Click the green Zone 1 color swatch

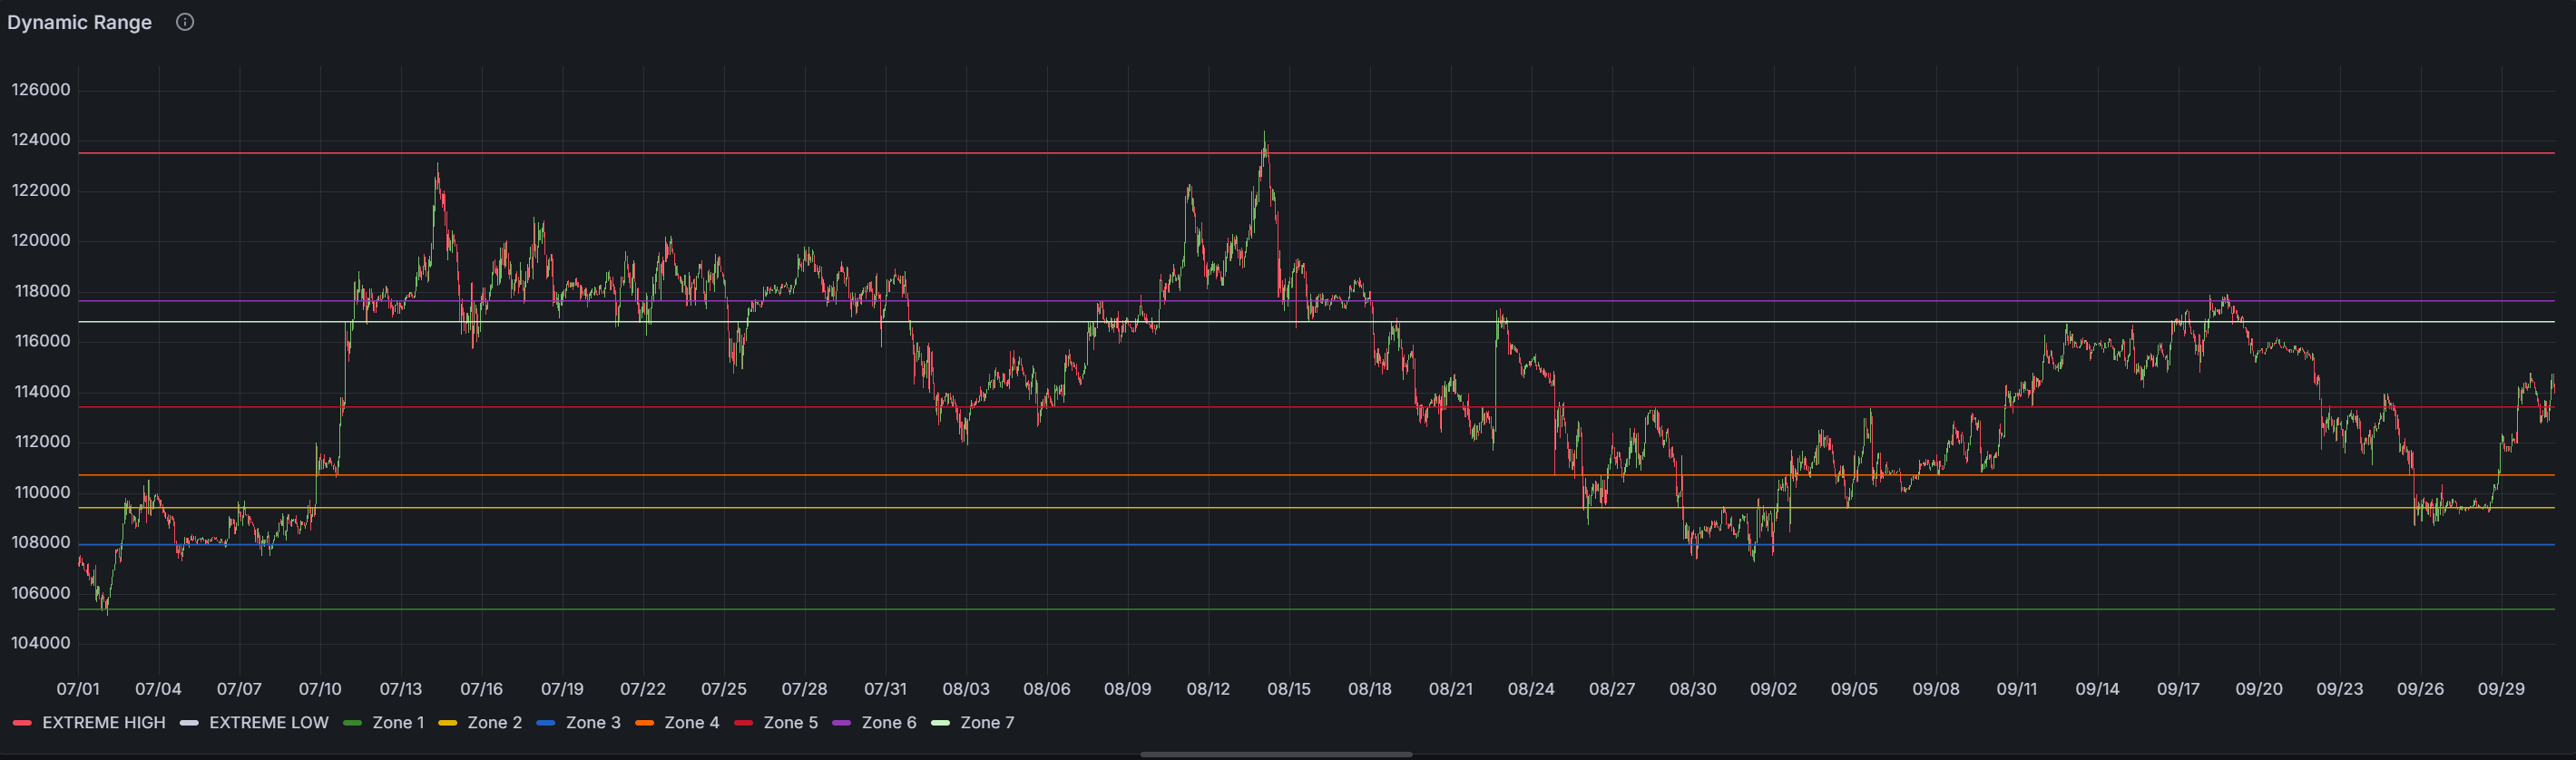click(352, 723)
